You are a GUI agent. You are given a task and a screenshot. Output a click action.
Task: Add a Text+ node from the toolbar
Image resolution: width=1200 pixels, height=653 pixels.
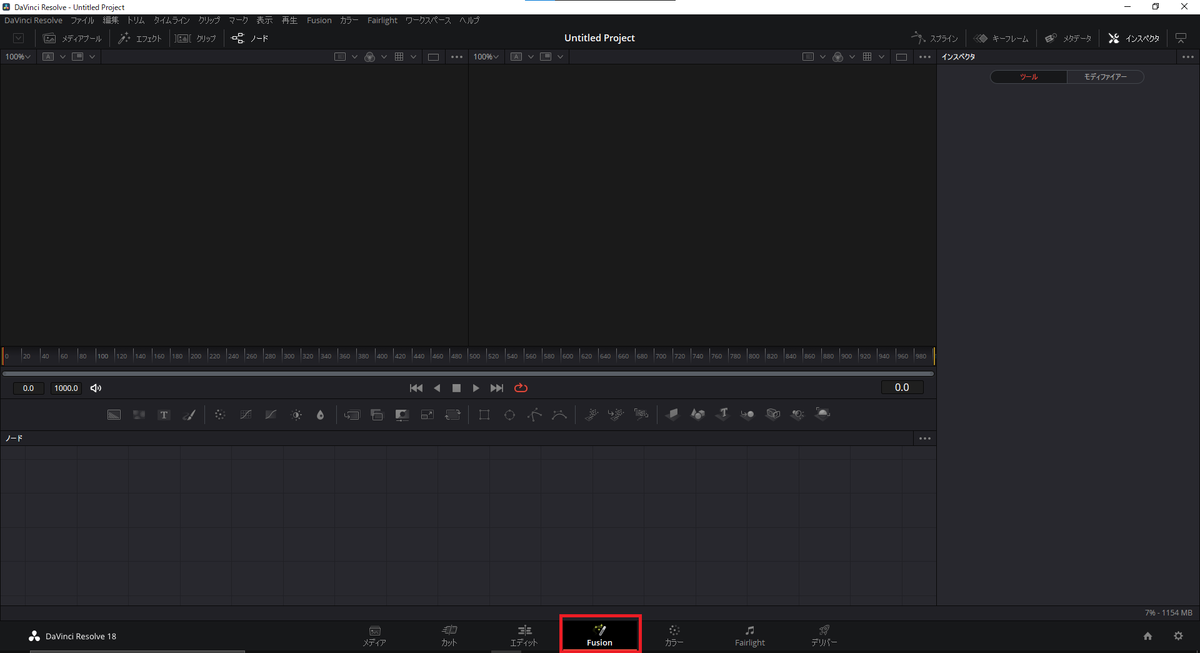coord(164,414)
